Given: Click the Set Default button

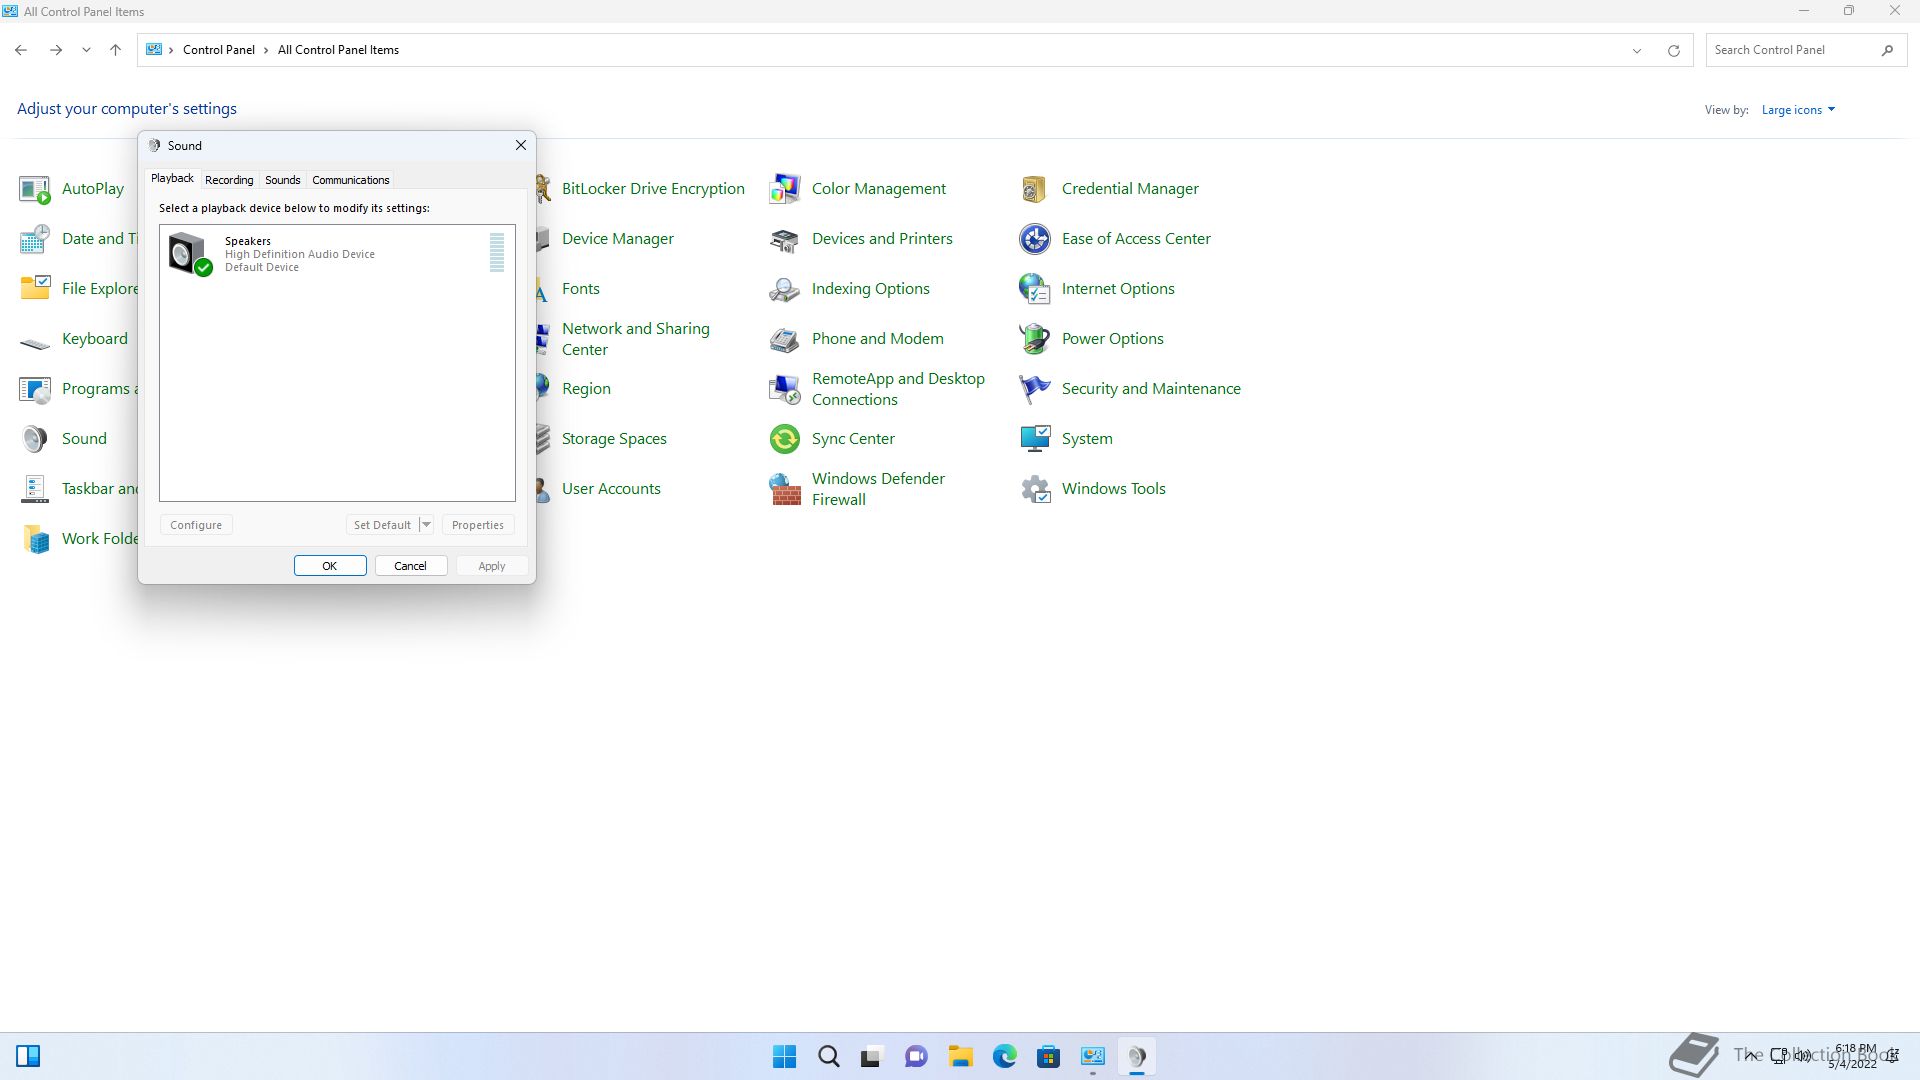Looking at the screenshot, I should coord(382,525).
